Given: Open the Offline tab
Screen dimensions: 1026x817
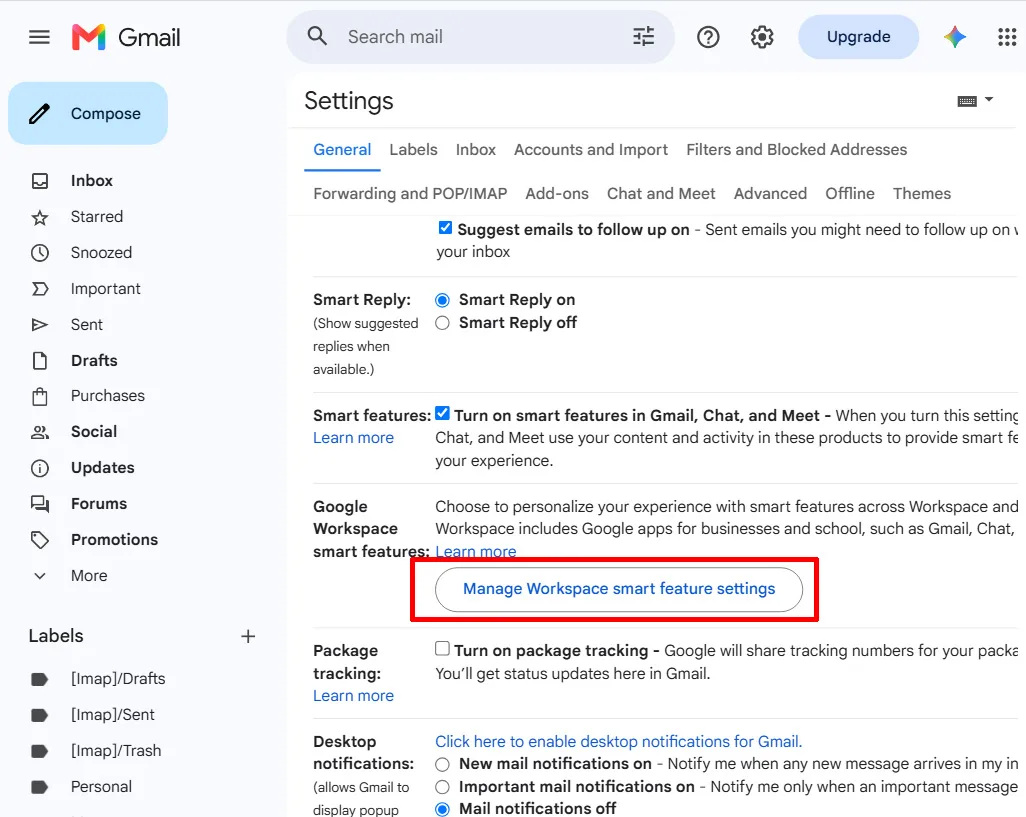Looking at the screenshot, I should (849, 194).
